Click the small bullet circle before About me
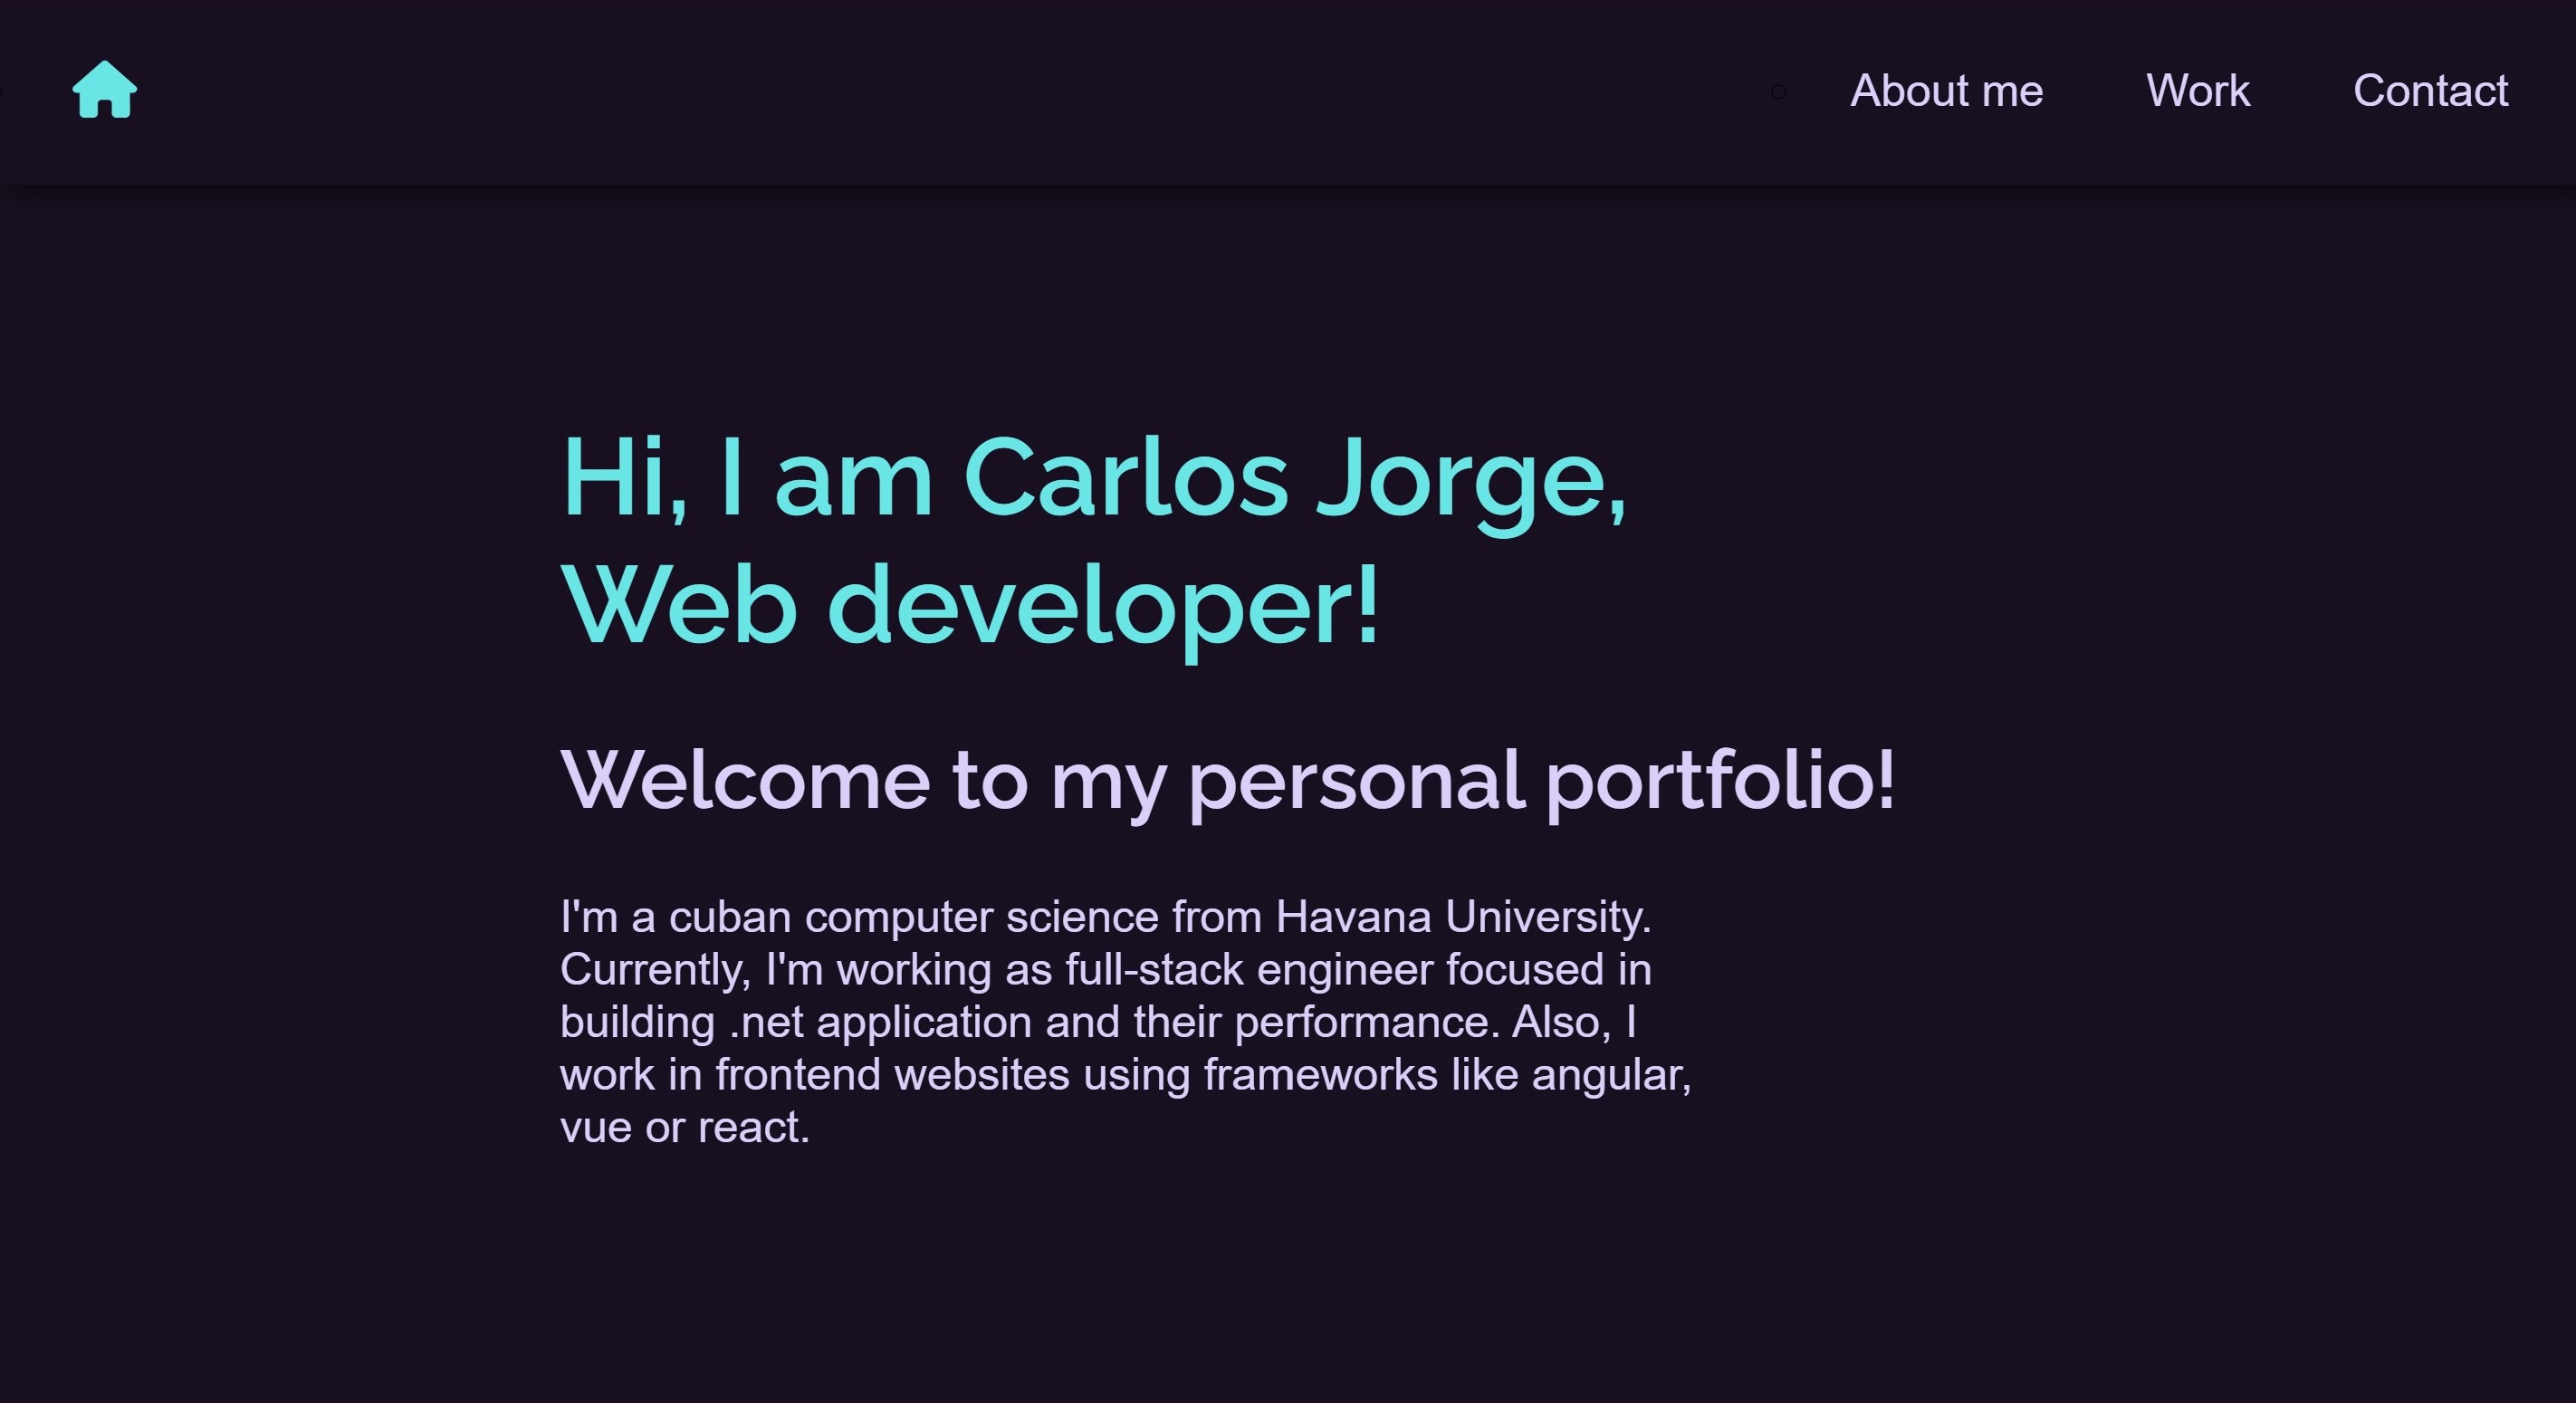 (1778, 92)
